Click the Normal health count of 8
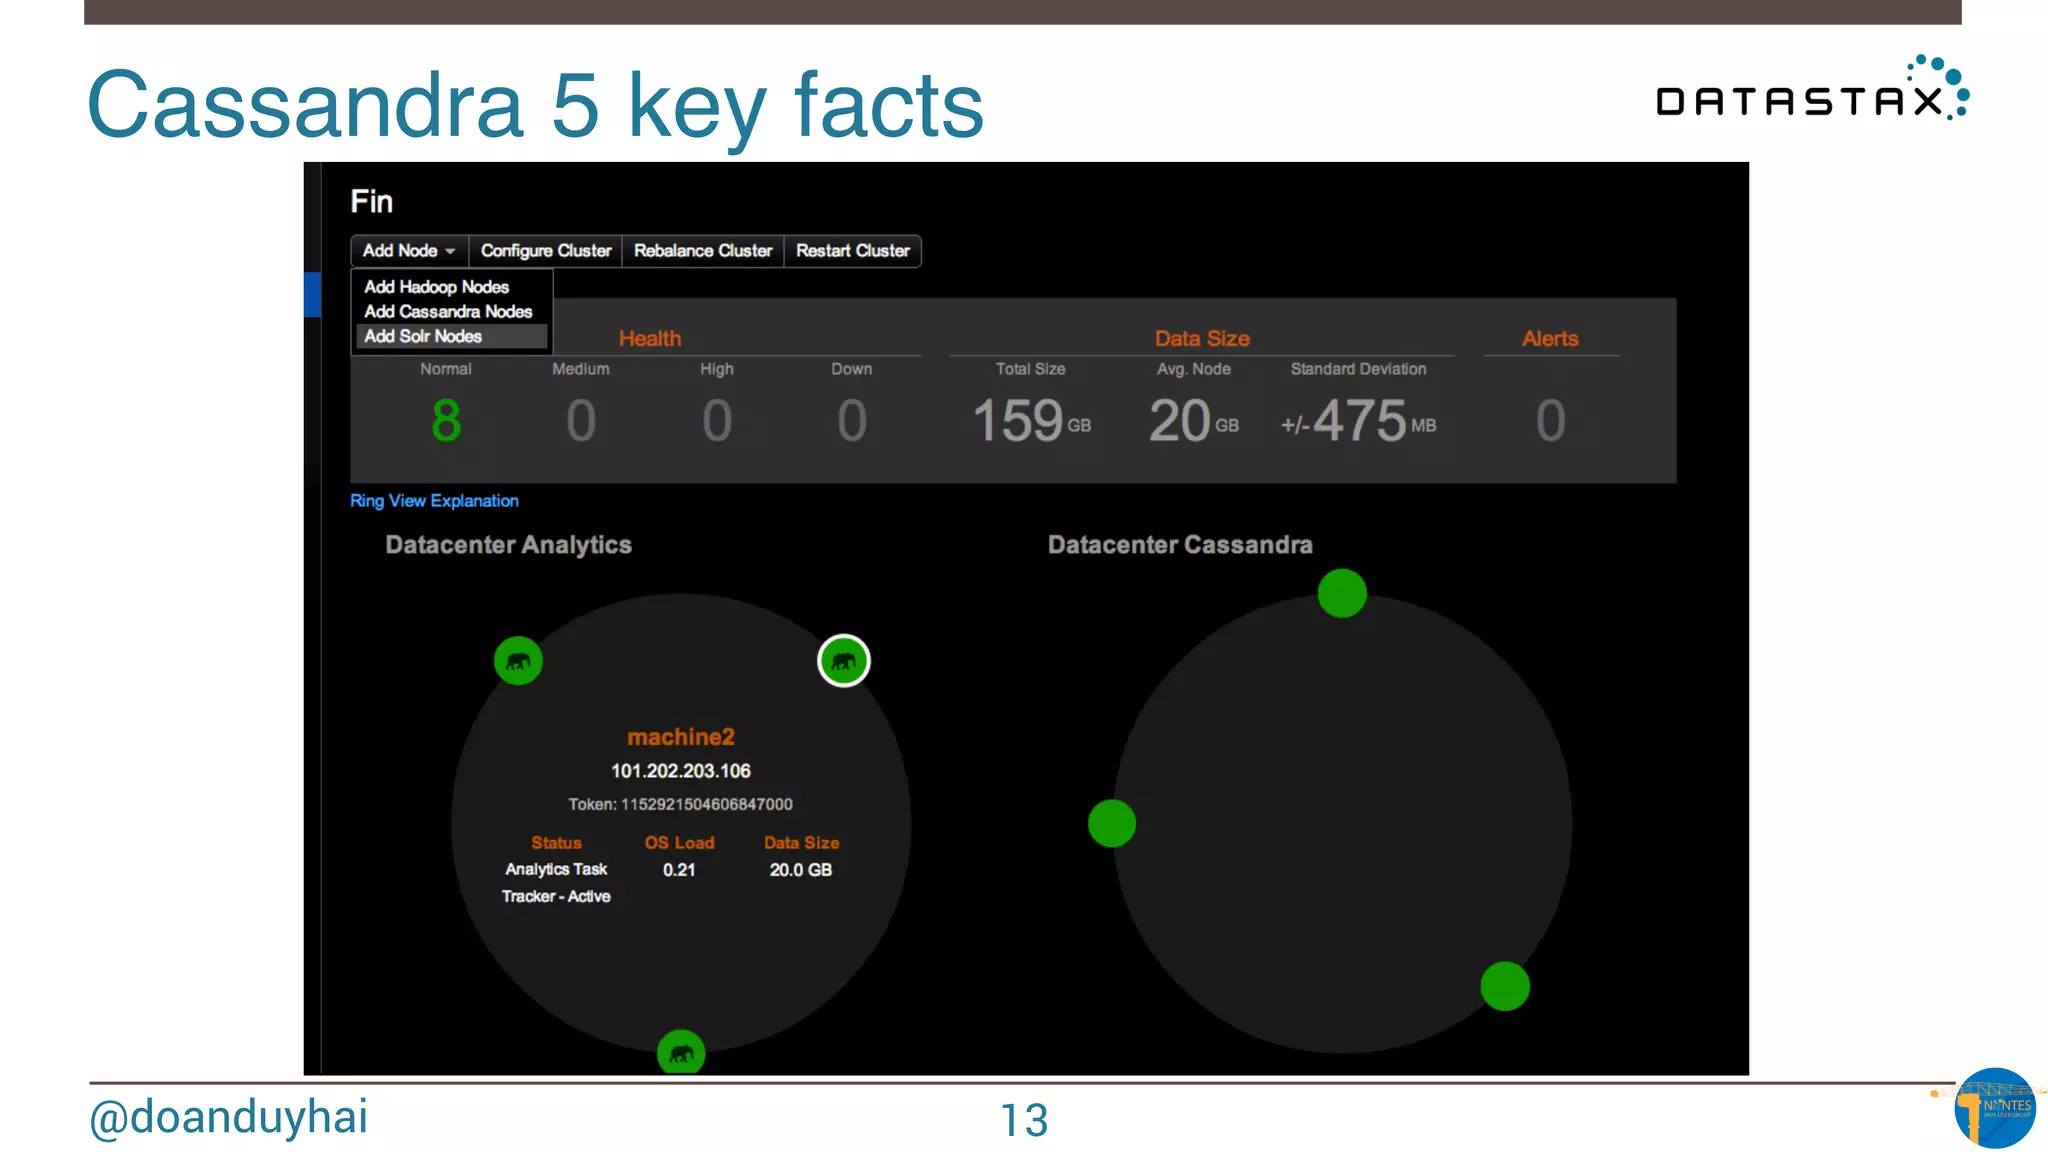 pyautogui.click(x=446, y=421)
